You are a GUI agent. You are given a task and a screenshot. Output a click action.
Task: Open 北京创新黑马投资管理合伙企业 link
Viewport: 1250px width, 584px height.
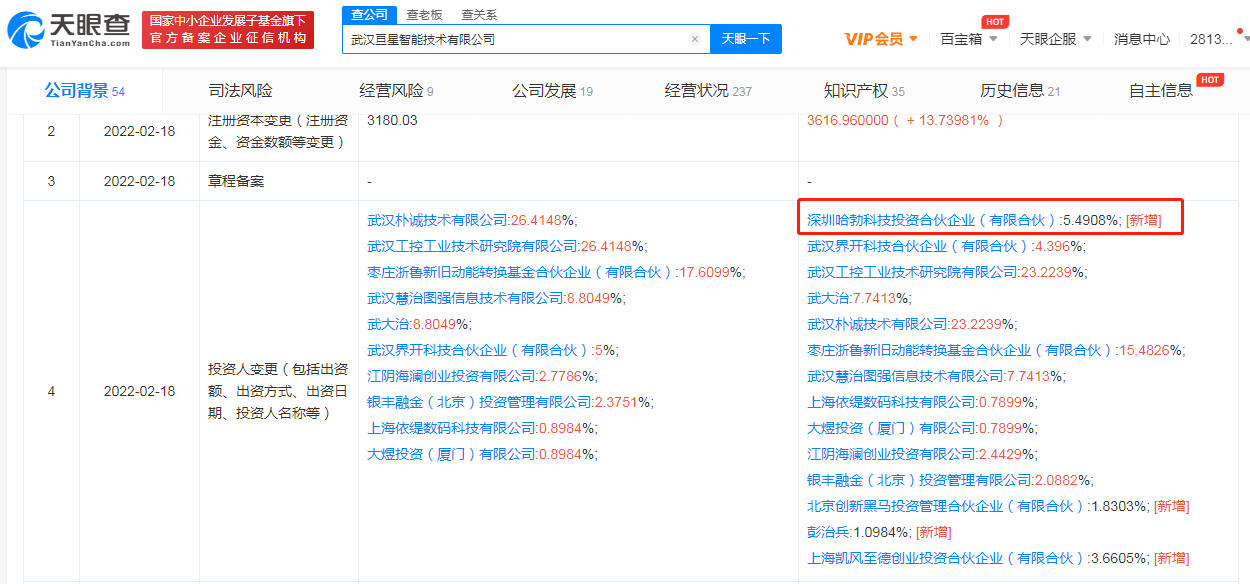click(x=945, y=506)
